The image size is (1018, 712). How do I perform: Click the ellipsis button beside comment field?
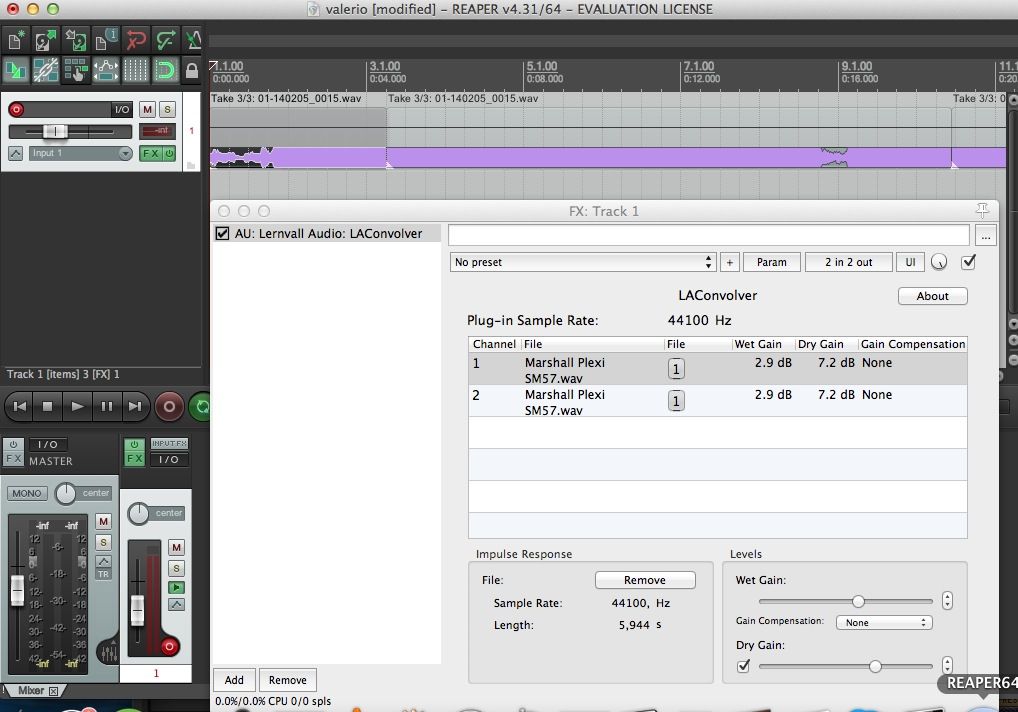986,237
